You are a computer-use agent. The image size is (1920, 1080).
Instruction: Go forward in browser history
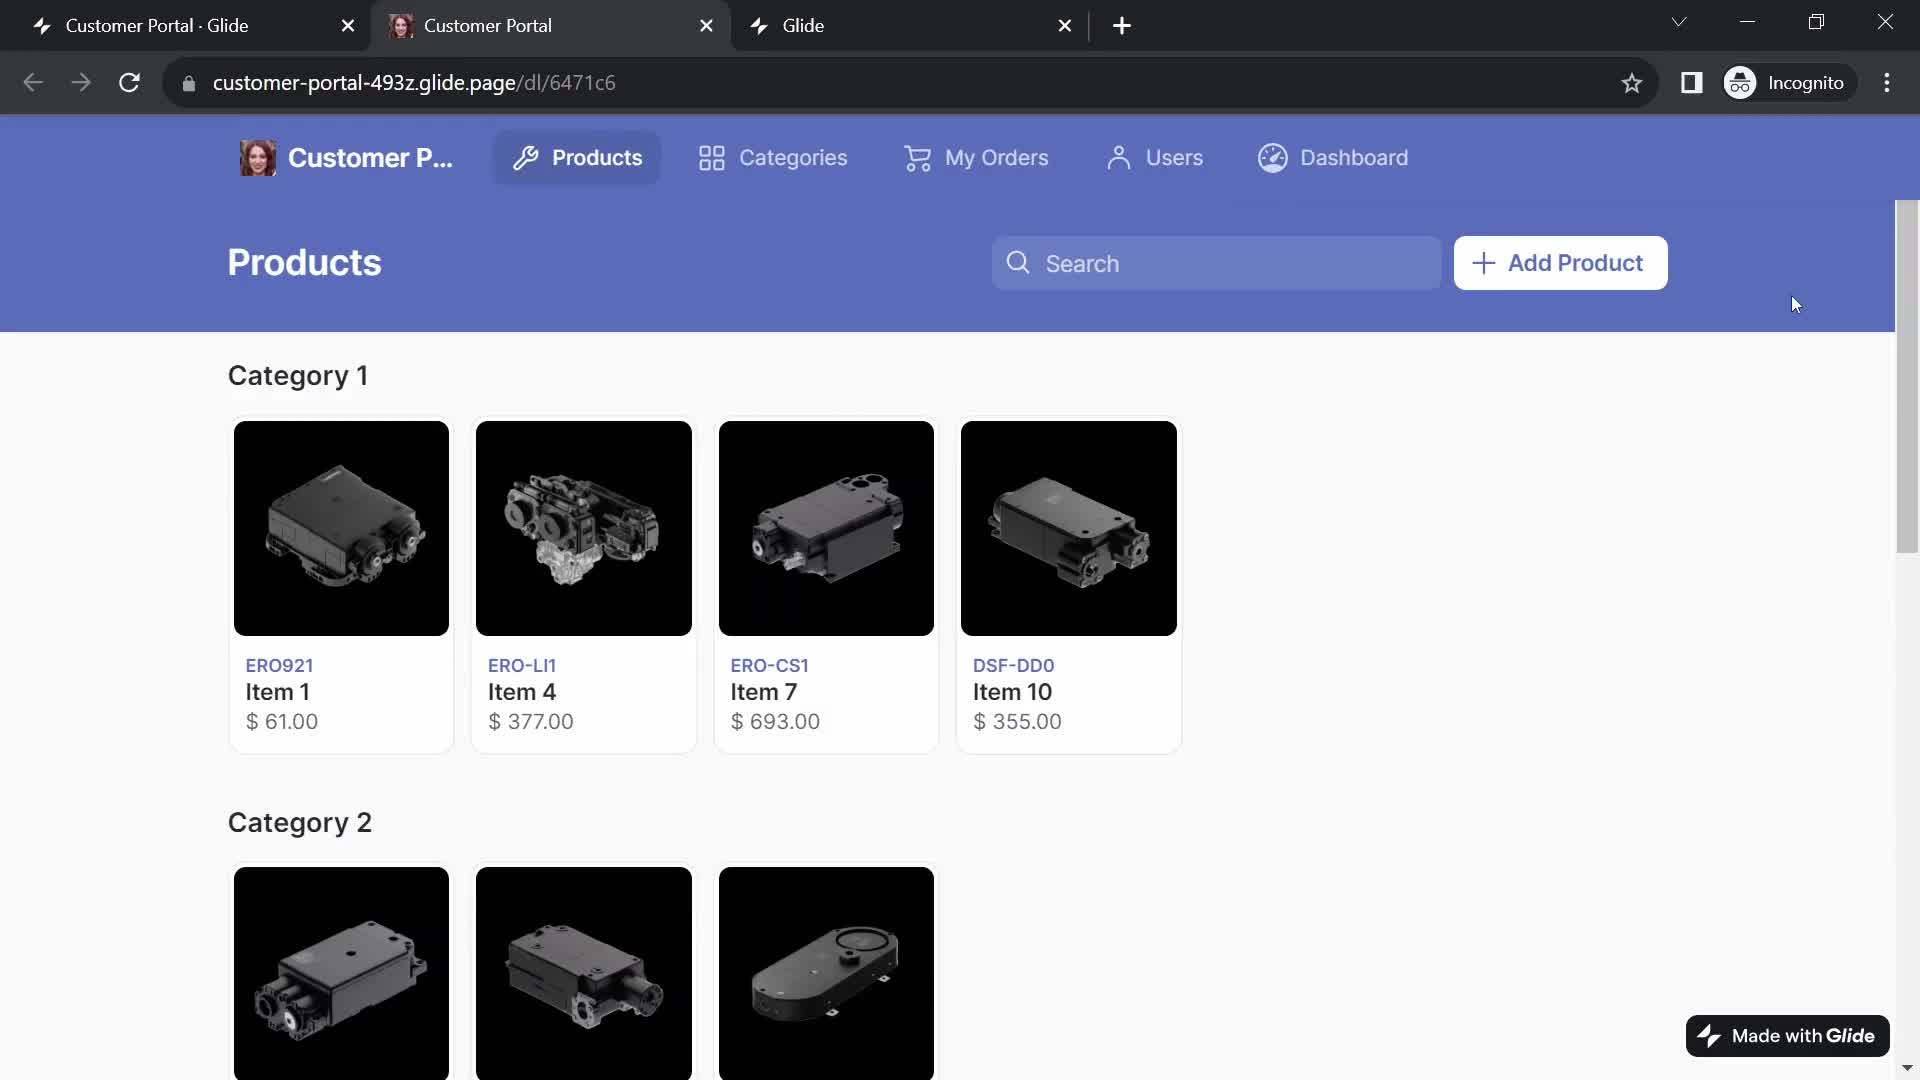tap(81, 83)
